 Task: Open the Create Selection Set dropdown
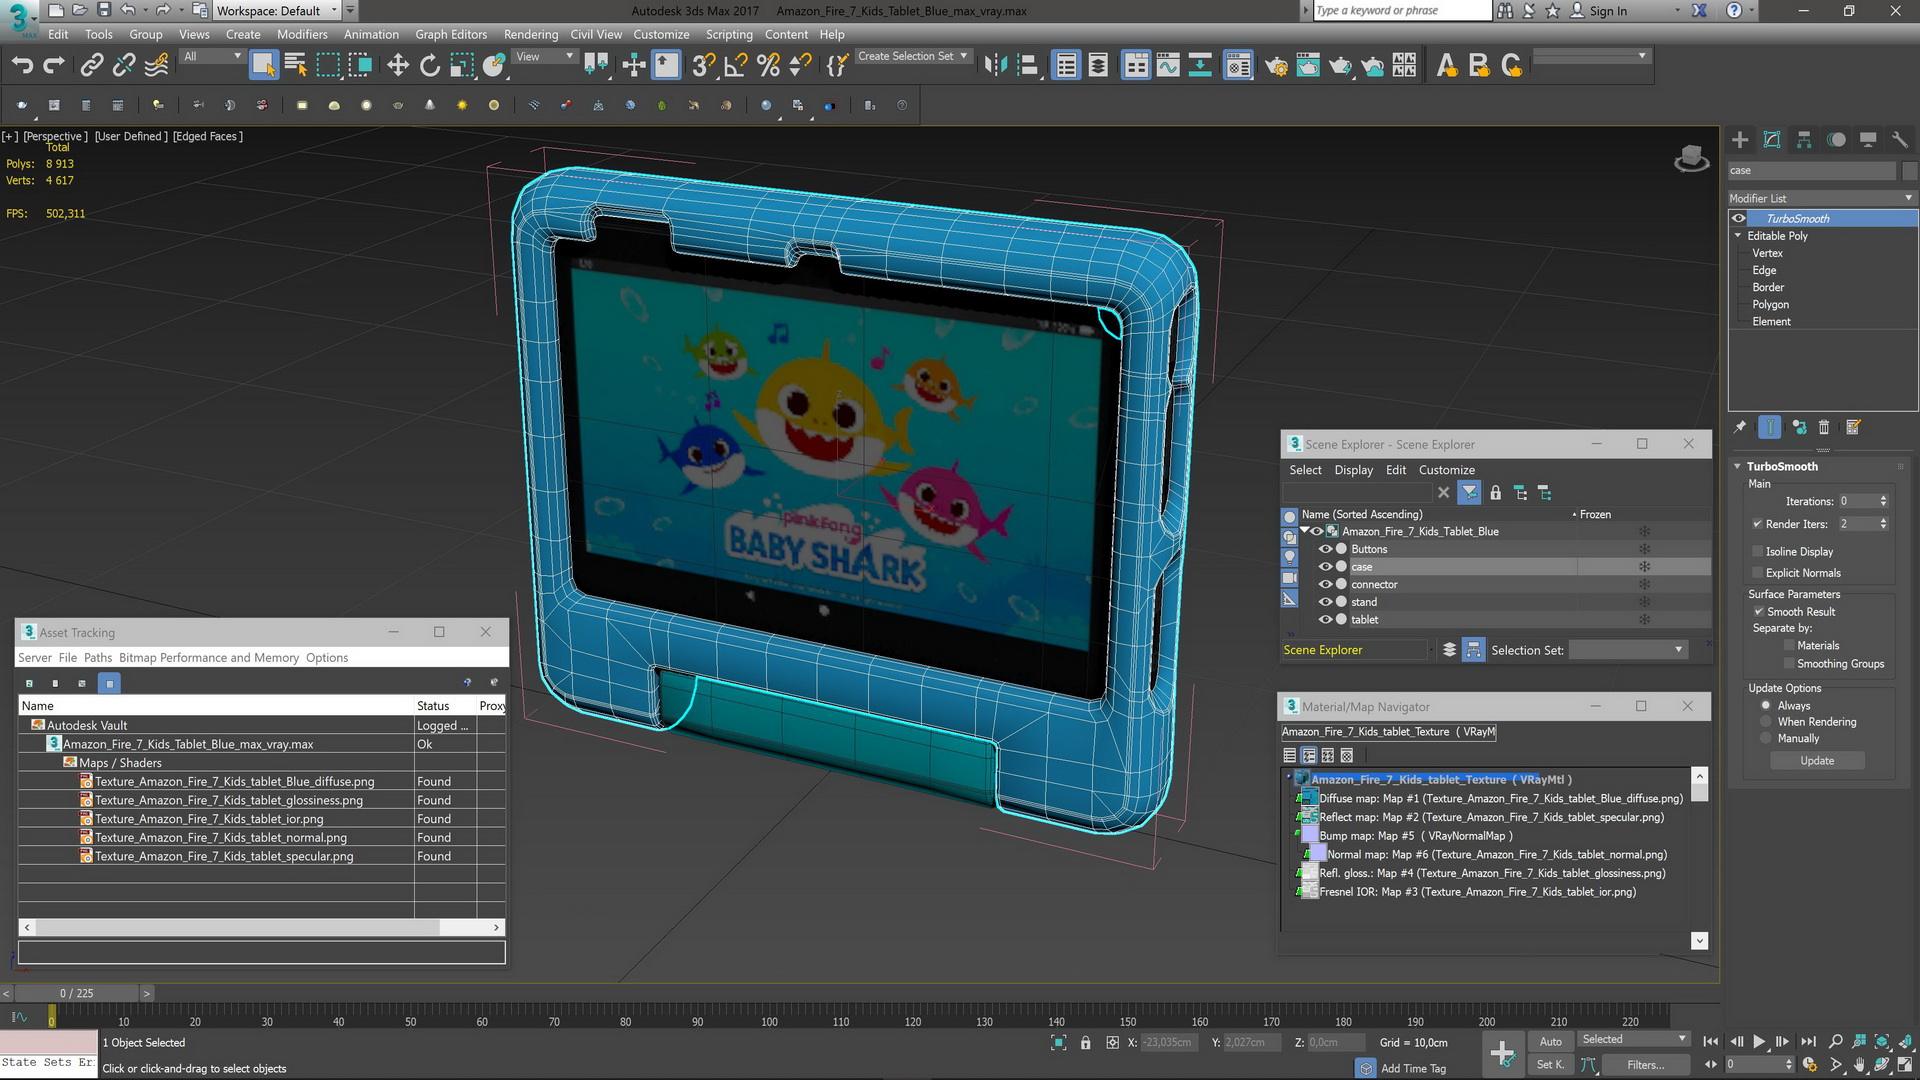tap(912, 56)
